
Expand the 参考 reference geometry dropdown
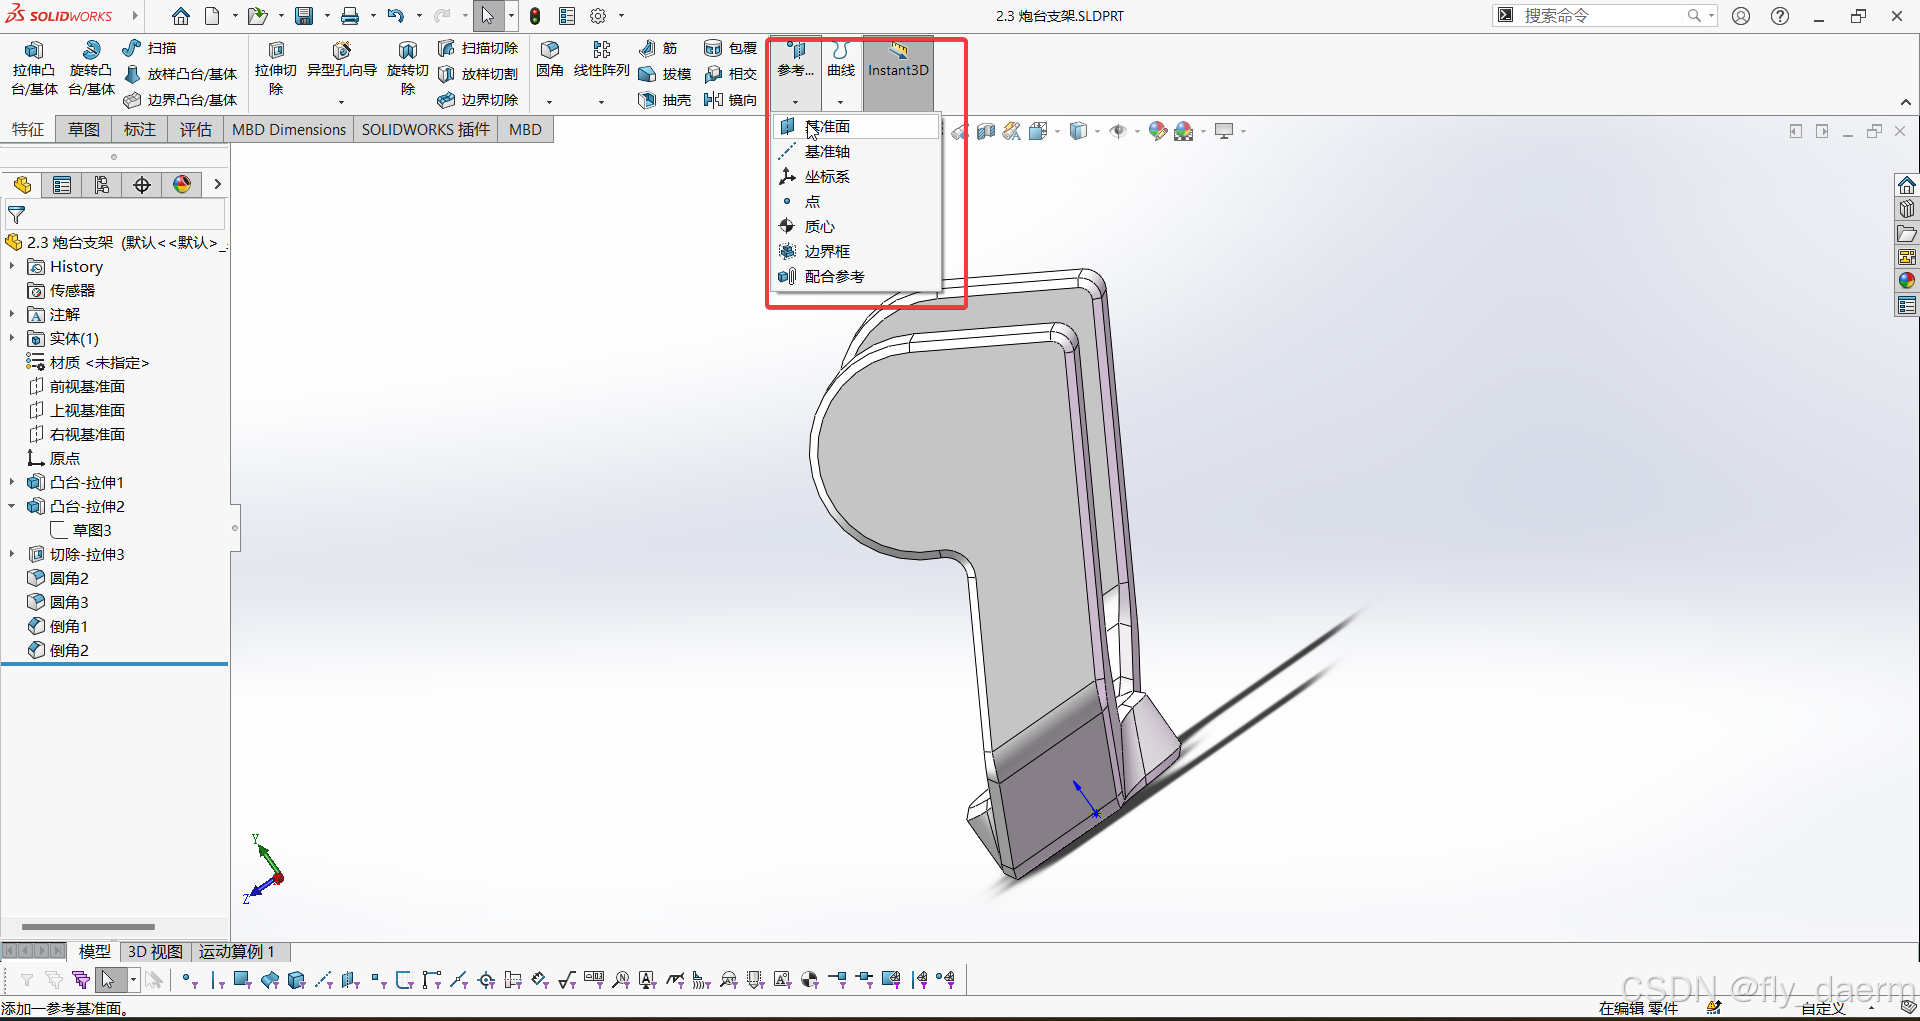click(796, 101)
